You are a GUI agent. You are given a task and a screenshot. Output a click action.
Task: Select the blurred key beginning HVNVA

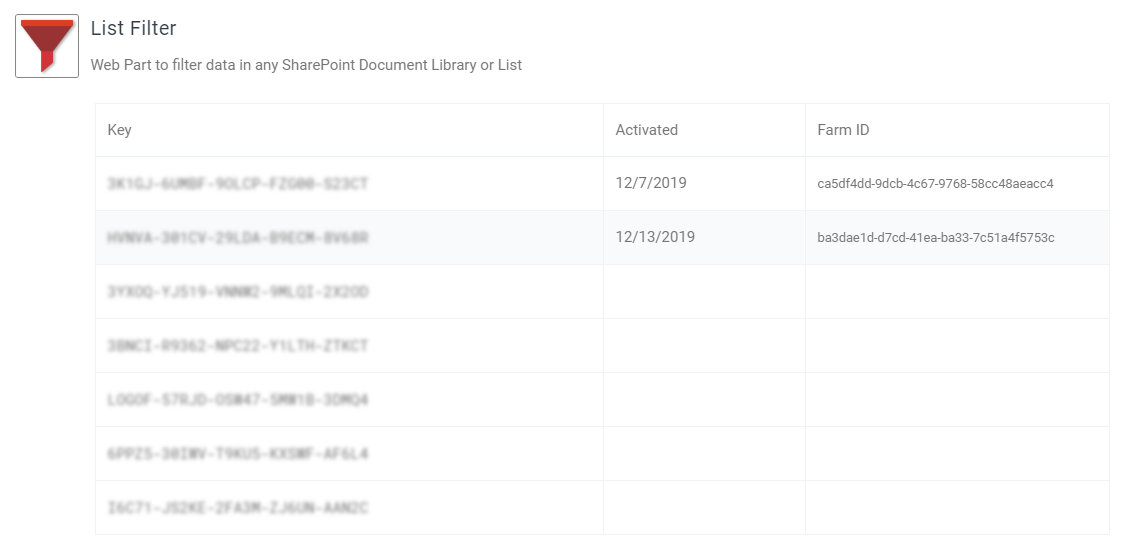[x=238, y=238]
